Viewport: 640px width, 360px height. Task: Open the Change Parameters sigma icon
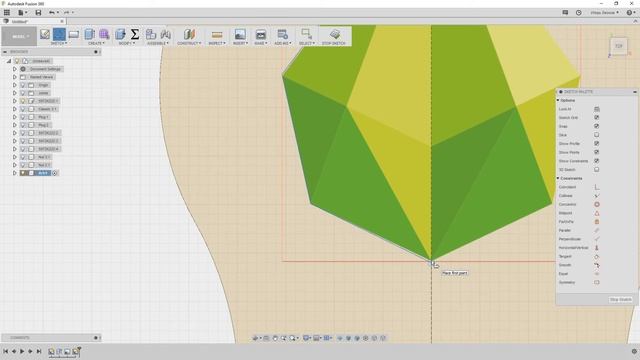pyautogui.click(x=135, y=34)
